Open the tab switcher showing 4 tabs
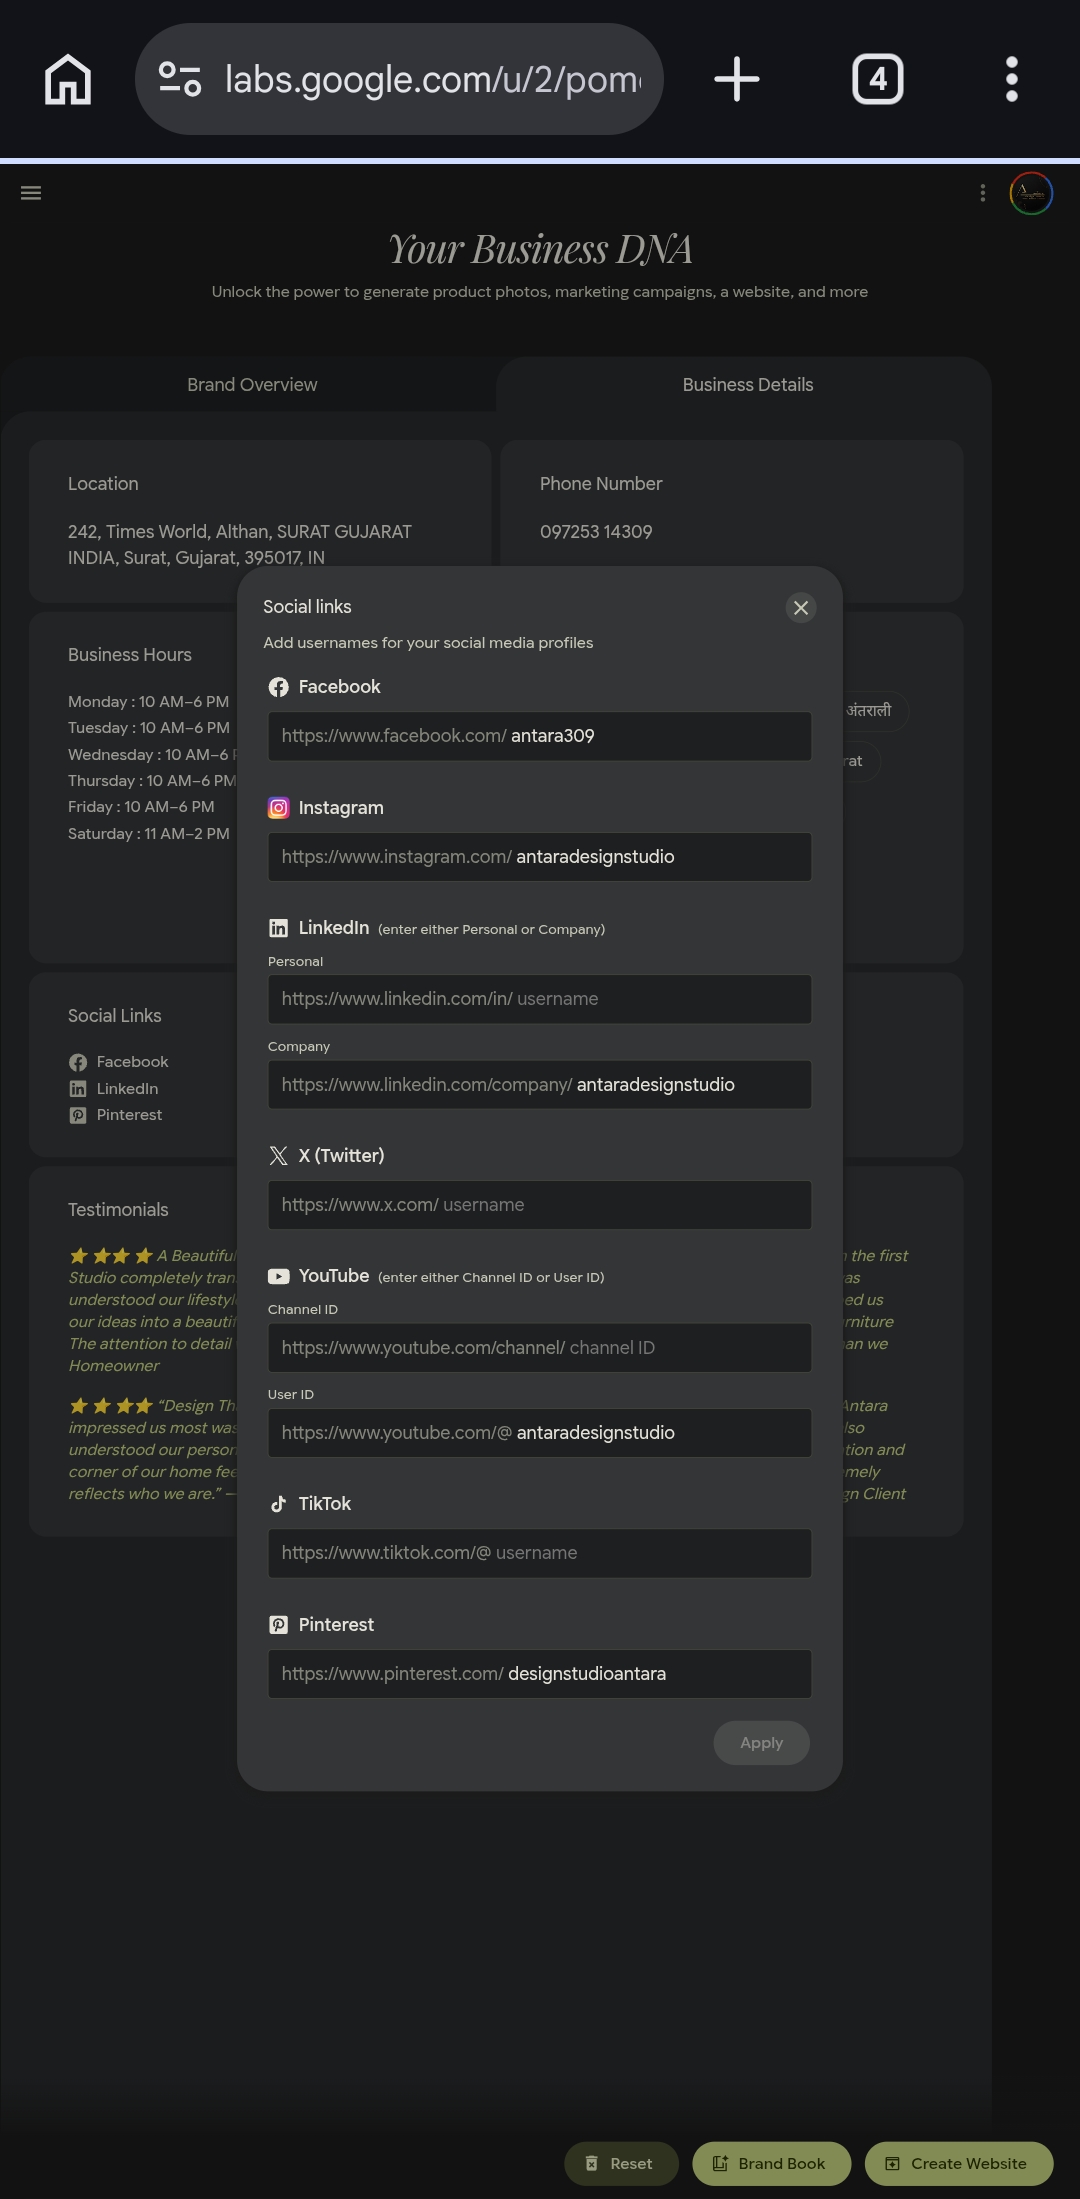The width and height of the screenshot is (1080, 2199). pos(878,79)
